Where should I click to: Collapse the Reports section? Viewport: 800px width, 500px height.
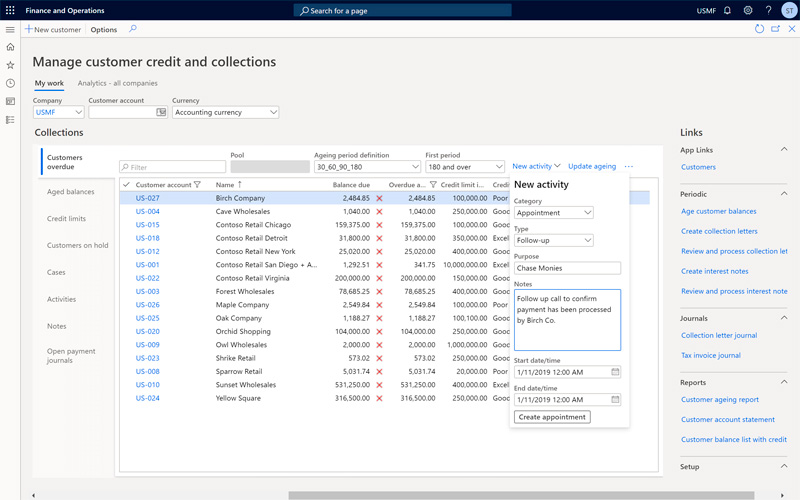click(784, 382)
